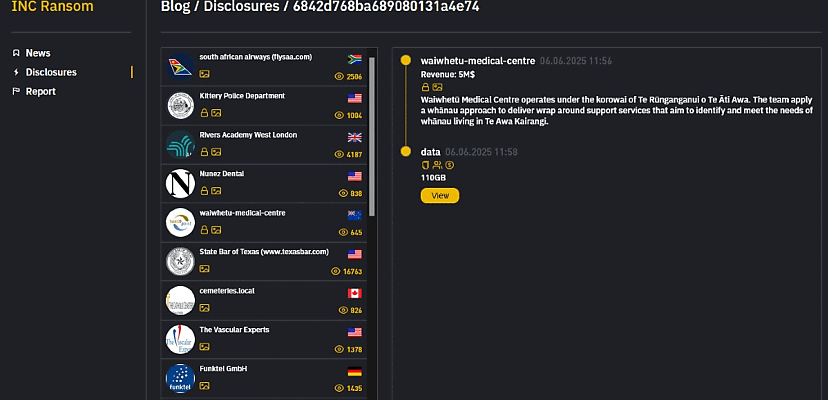Select the State Bar of Texas entry
This screenshot has height=400, width=828.
tap(264, 262)
